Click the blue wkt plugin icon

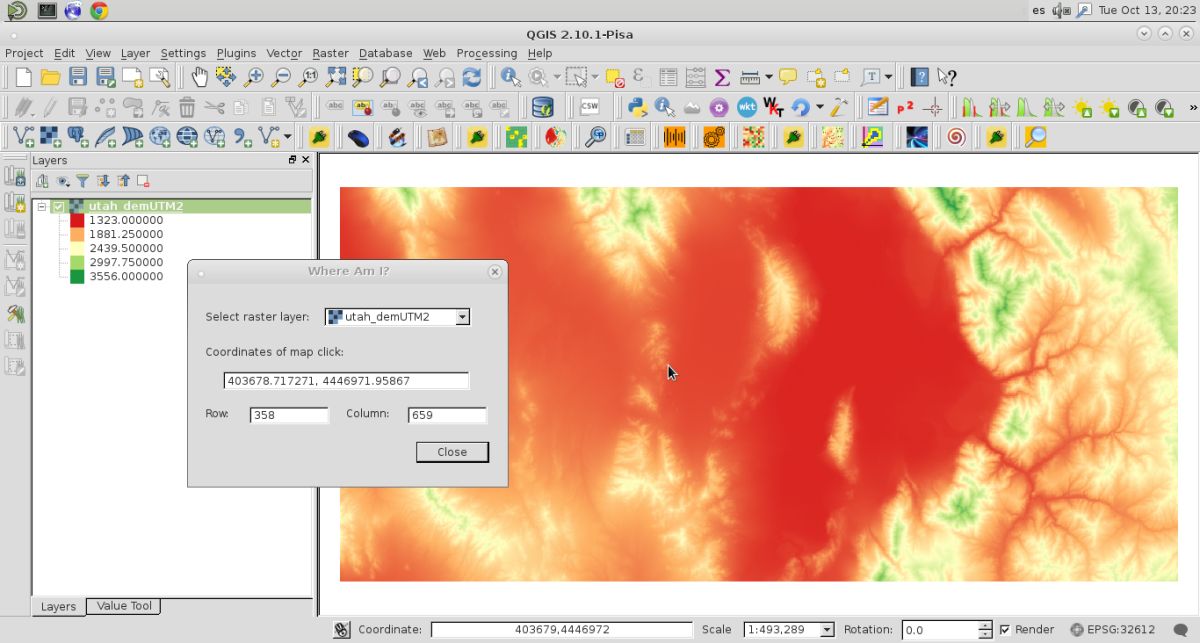(x=747, y=107)
